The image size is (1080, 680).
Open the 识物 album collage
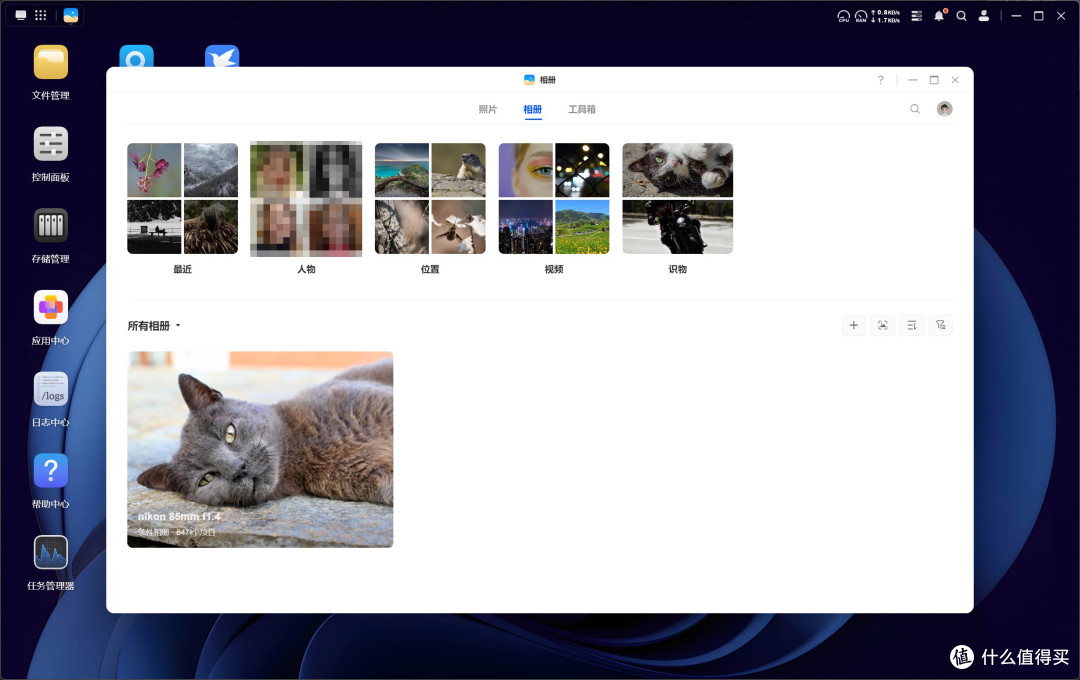[678, 198]
